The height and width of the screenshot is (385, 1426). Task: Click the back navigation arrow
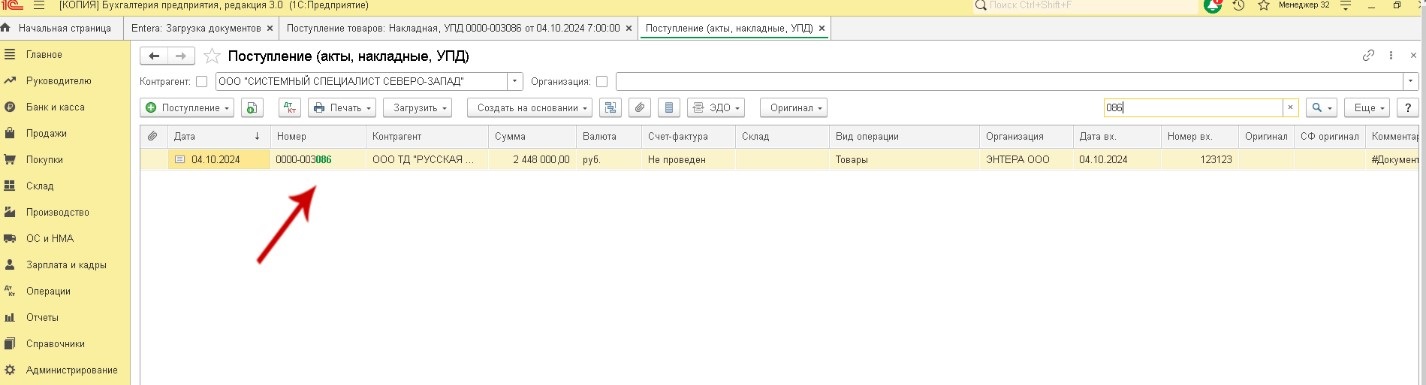pos(153,56)
